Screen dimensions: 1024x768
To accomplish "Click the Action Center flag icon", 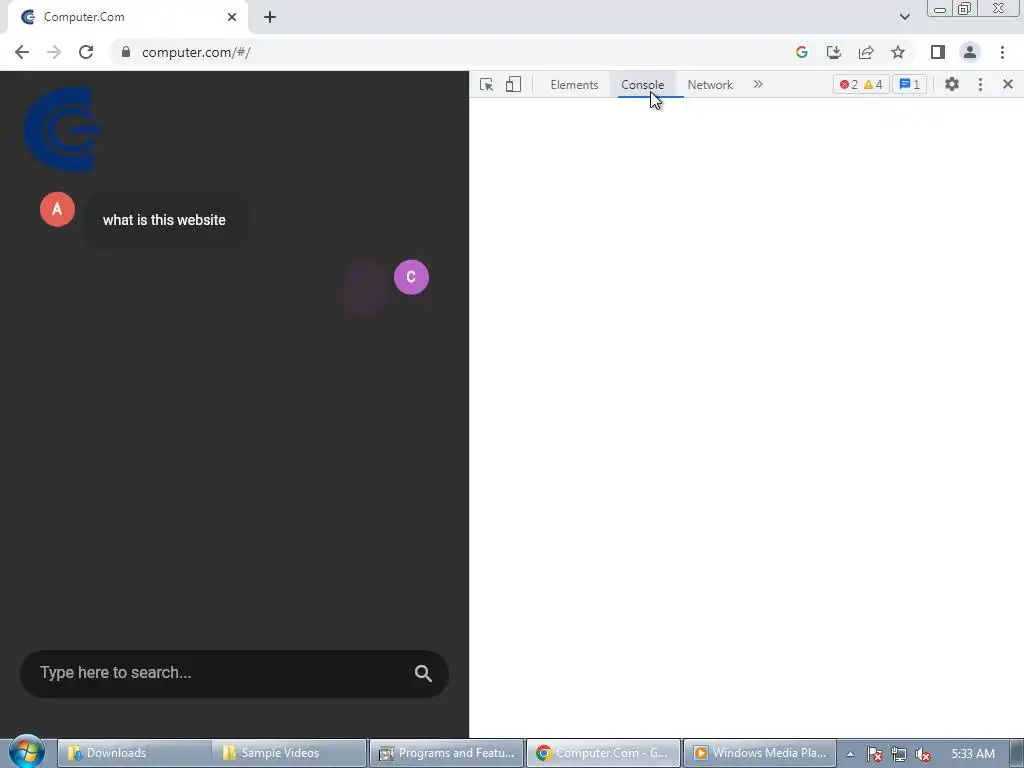I will [x=874, y=754].
